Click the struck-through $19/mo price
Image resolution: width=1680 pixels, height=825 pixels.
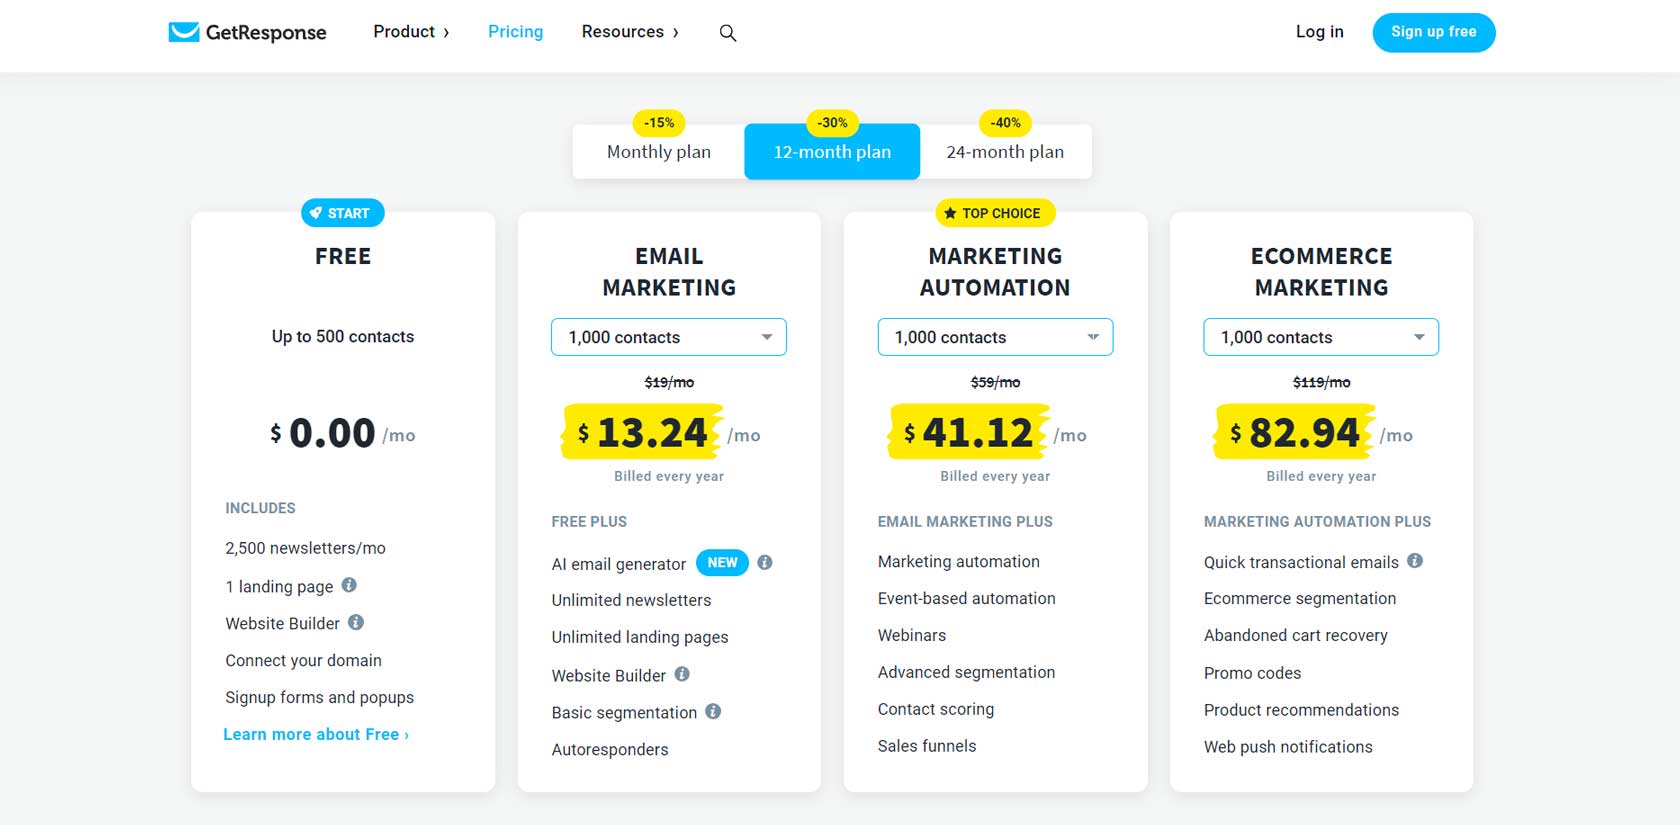(x=669, y=382)
